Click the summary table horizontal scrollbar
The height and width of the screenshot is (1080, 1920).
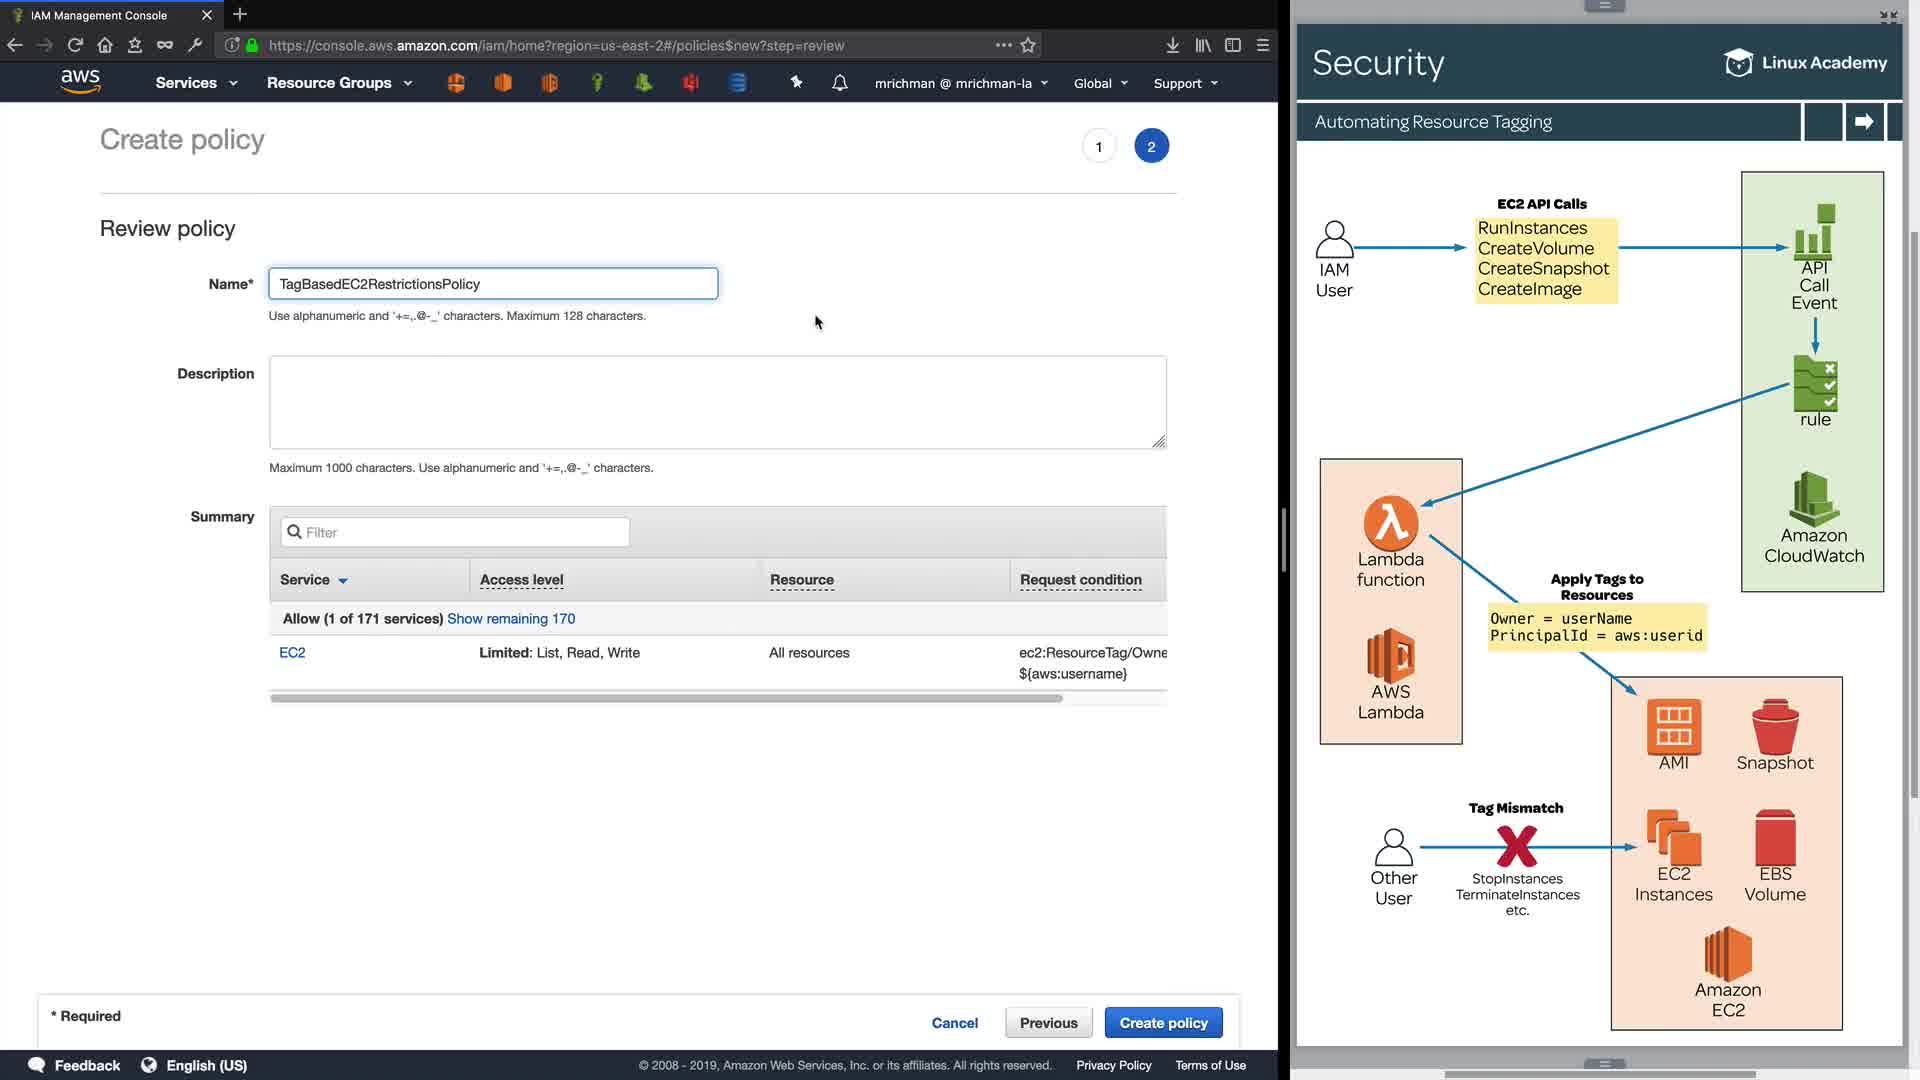[665, 698]
